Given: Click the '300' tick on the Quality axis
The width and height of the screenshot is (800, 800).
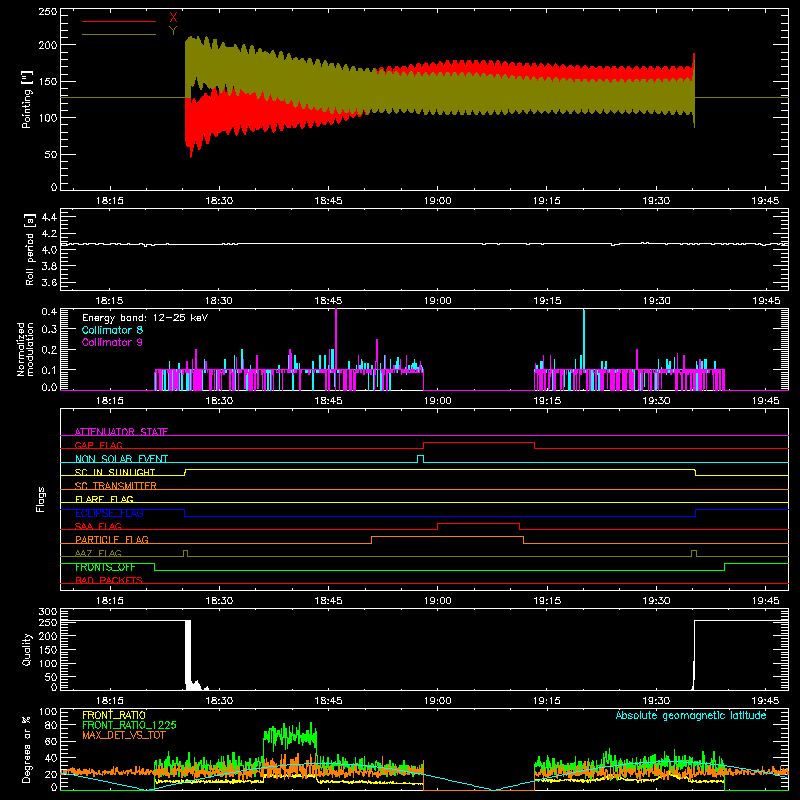Looking at the screenshot, I should [48, 612].
